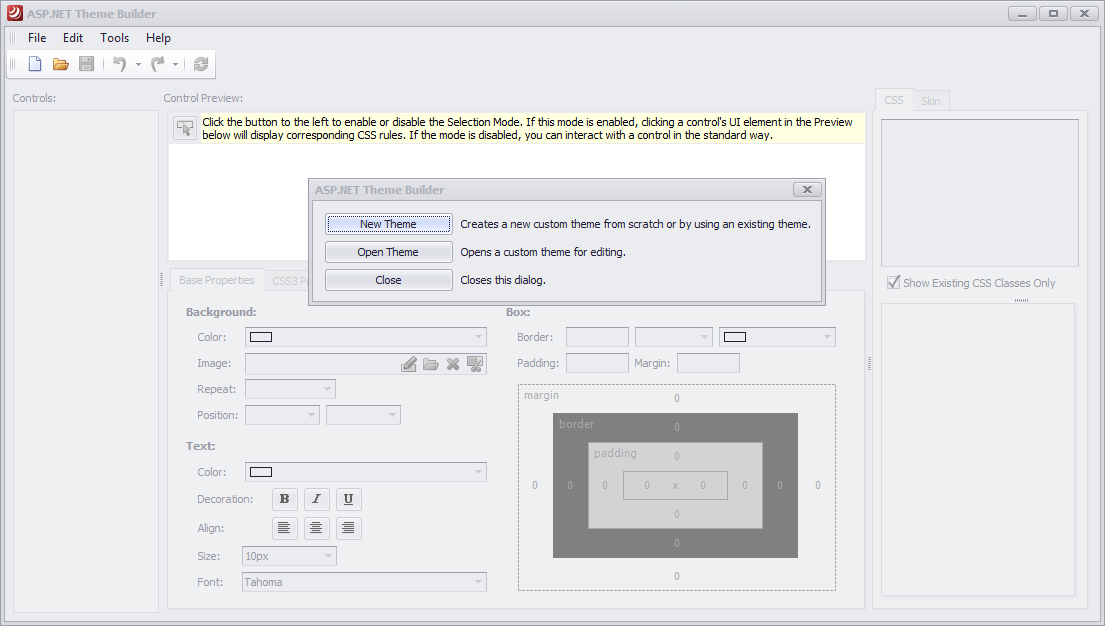Toggle Show Existing CSS Classes Only checkbox
Image resolution: width=1105 pixels, height=626 pixels.
(x=894, y=283)
